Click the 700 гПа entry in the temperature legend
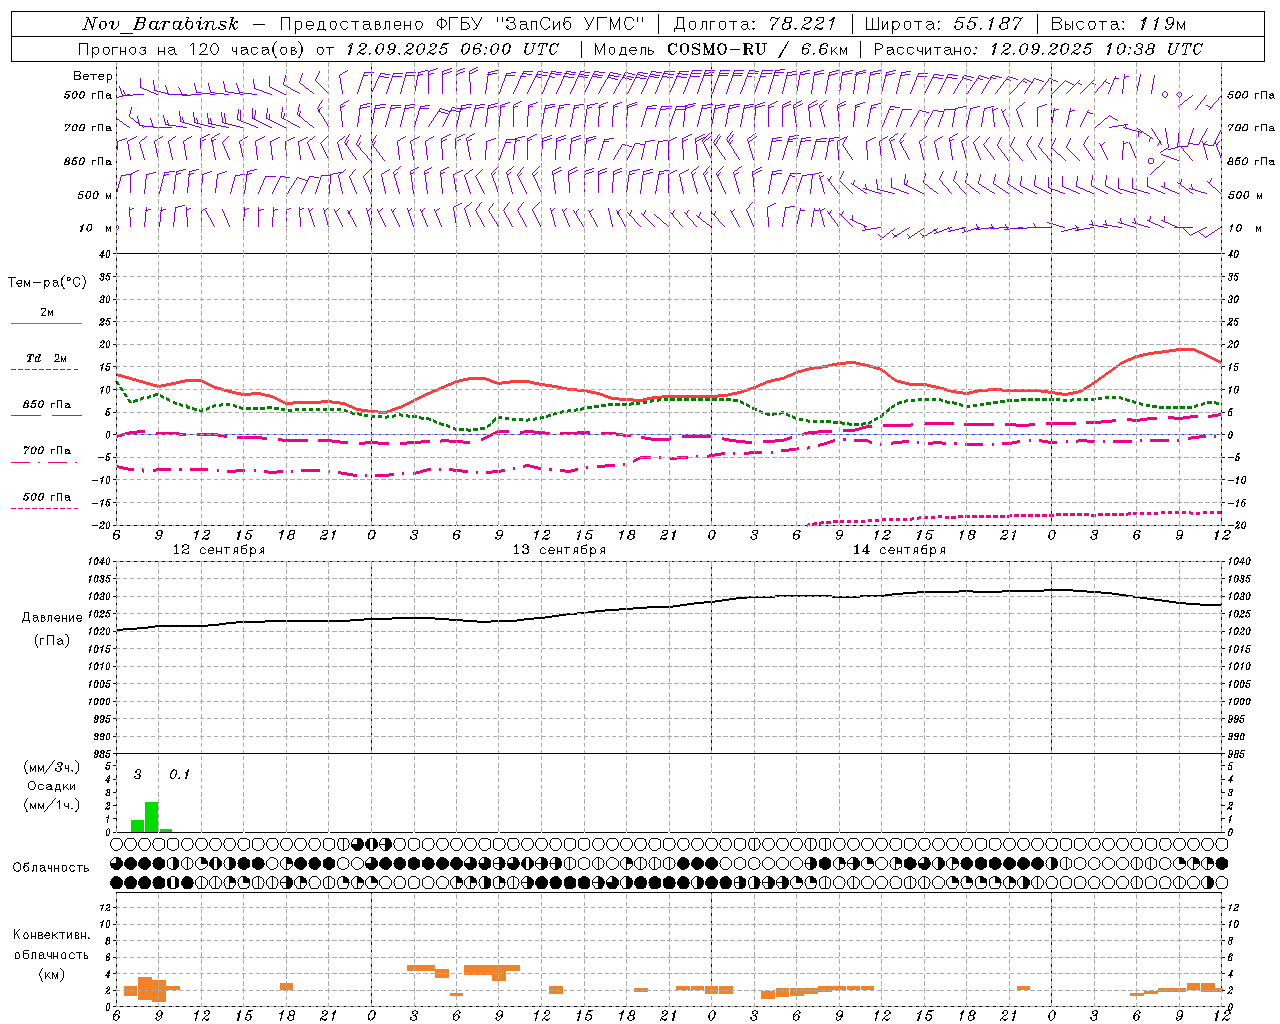The width and height of the screenshot is (1280, 1024). [x=47, y=451]
